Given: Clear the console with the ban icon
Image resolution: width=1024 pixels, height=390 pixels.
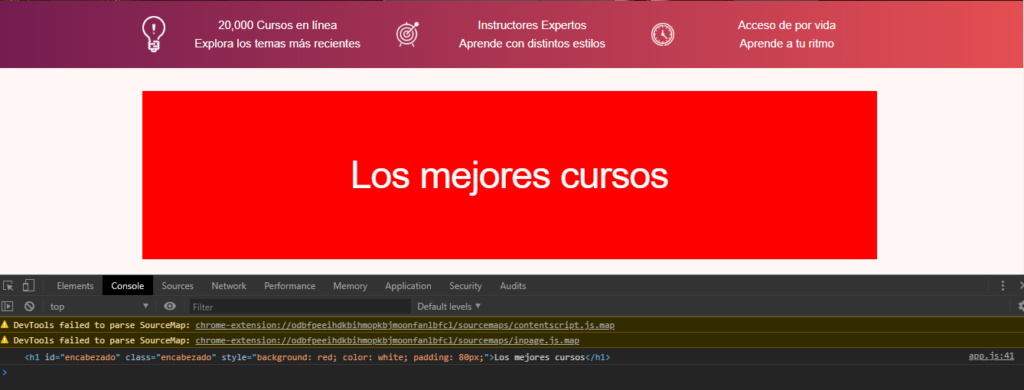Looking at the screenshot, I should coord(29,306).
